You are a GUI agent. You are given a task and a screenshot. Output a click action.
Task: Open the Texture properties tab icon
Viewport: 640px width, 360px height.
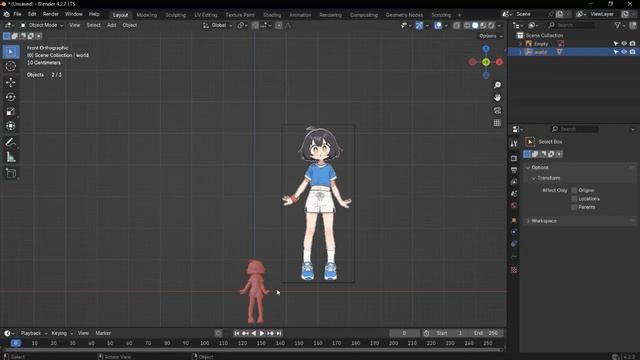pyautogui.click(x=514, y=270)
